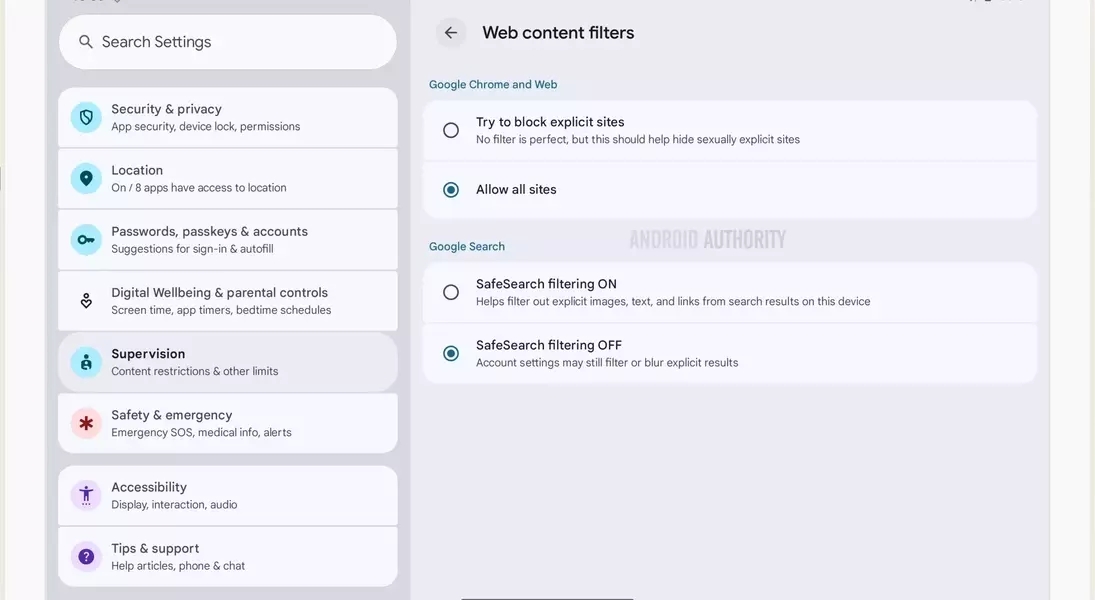Screen dimensions: 1095x600
Task: Click the Passwords key icon
Action: 86,240
